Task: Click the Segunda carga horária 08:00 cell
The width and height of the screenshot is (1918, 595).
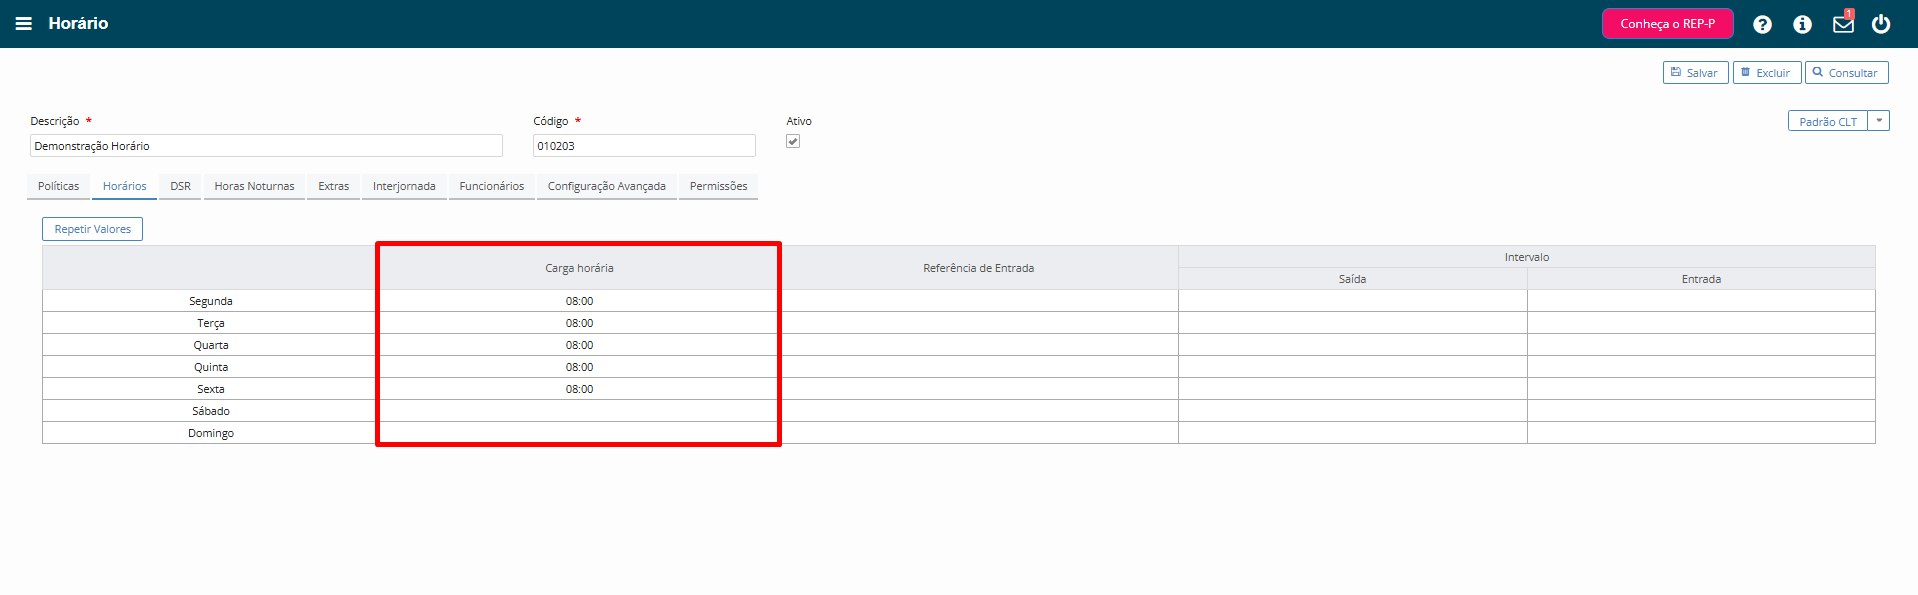Action: click(x=579, y=301)
